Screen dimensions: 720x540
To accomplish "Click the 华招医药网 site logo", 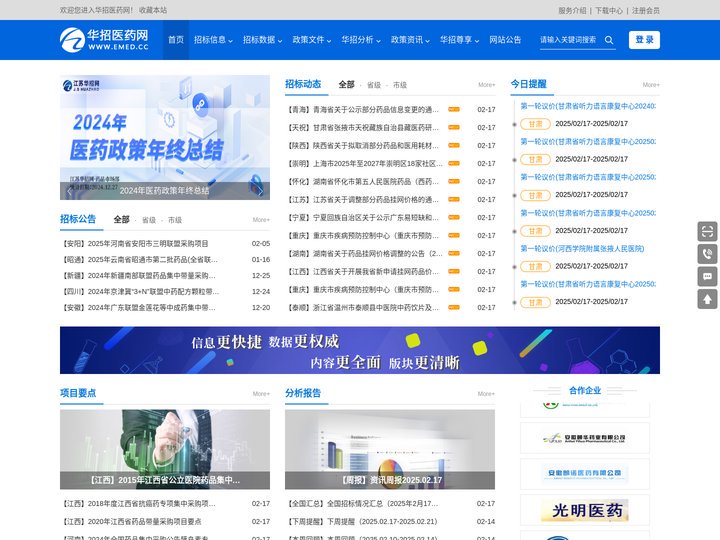I will pos(104,39).
